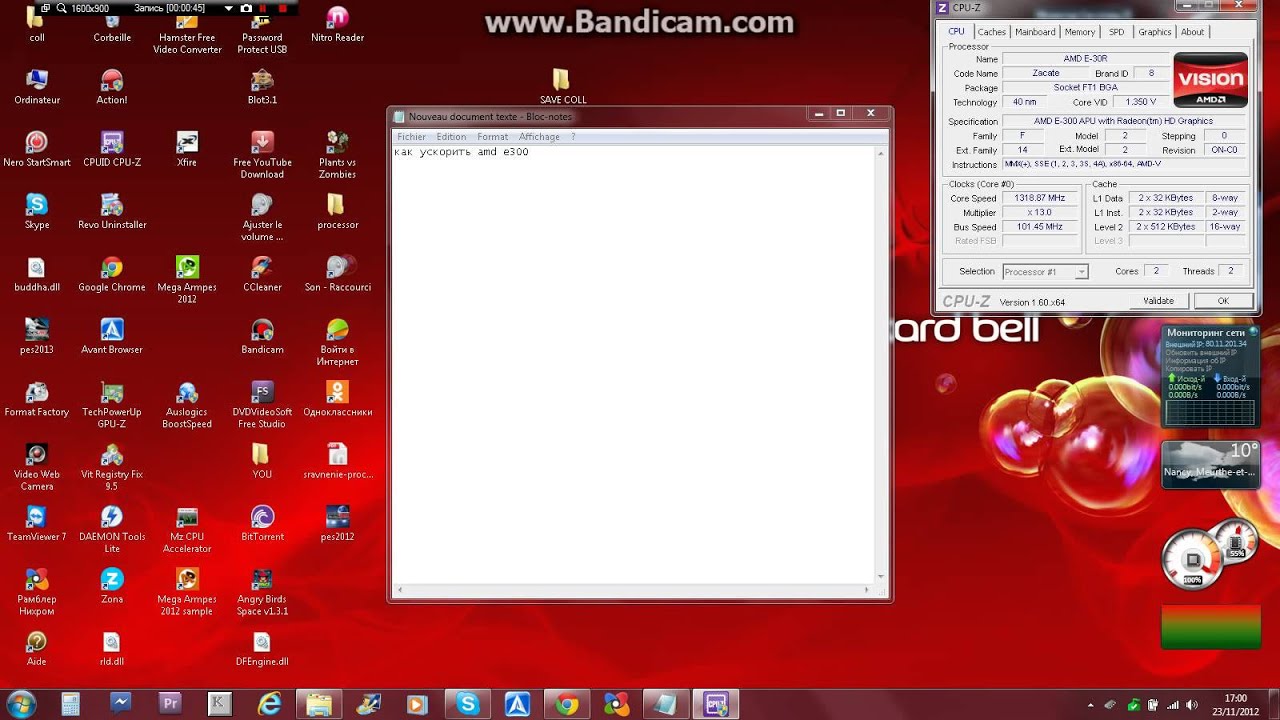Viewport: 1280px width, 720px height.
Task: Click the Bandicam camera screenshot icon
Action: (246, 8)
